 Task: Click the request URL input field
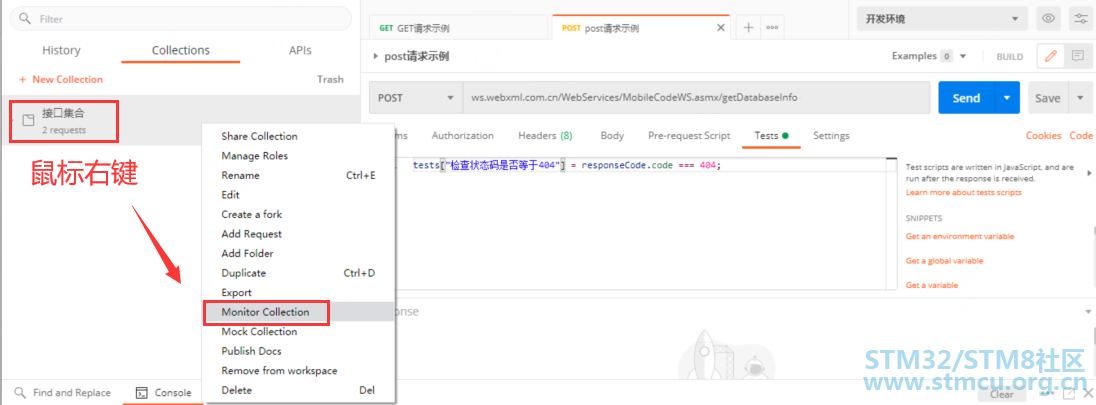(x=696, y=98)
